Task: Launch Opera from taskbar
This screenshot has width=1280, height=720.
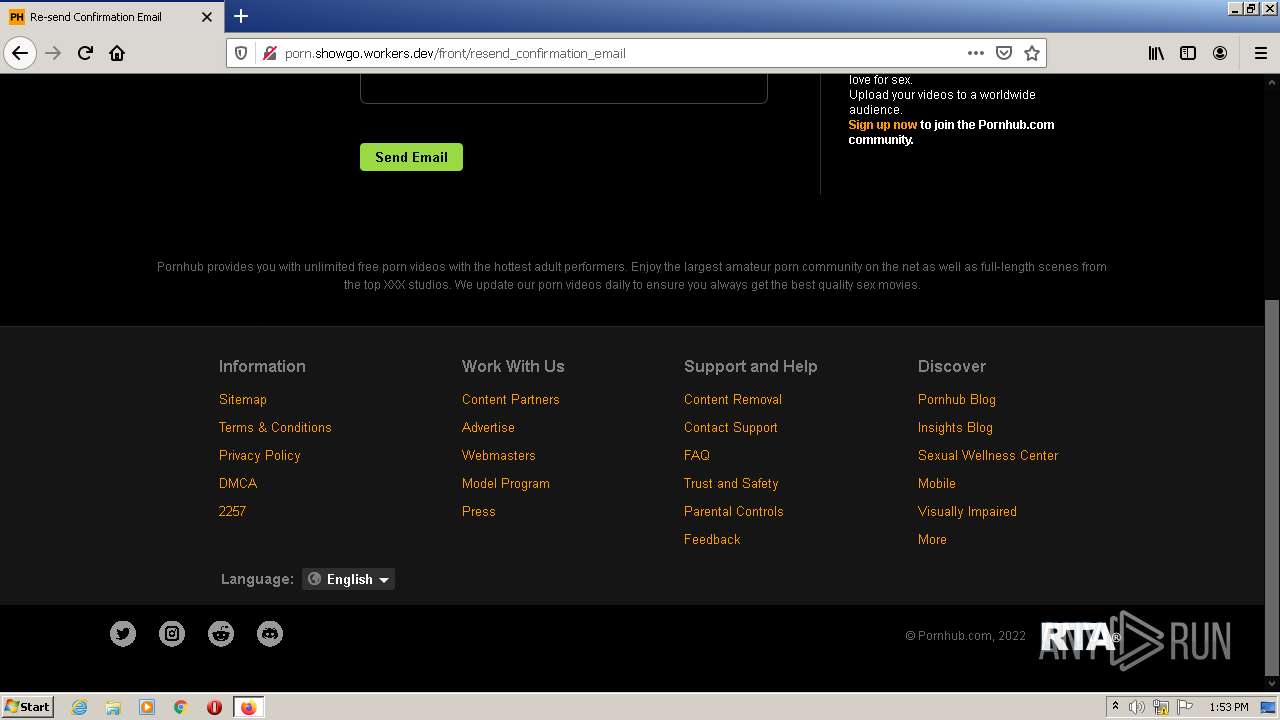Action: click(214, 707)
